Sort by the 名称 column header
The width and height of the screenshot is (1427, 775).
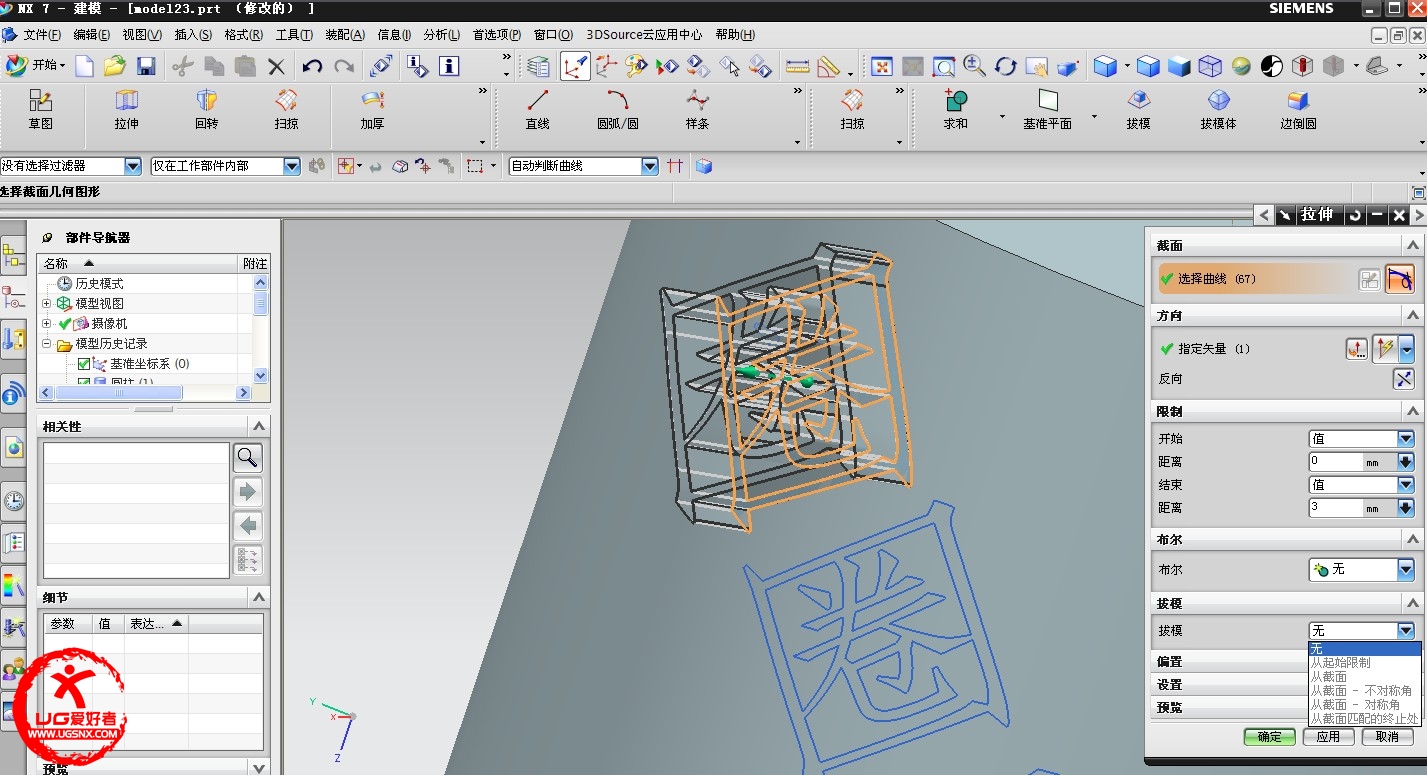[139, 263]
